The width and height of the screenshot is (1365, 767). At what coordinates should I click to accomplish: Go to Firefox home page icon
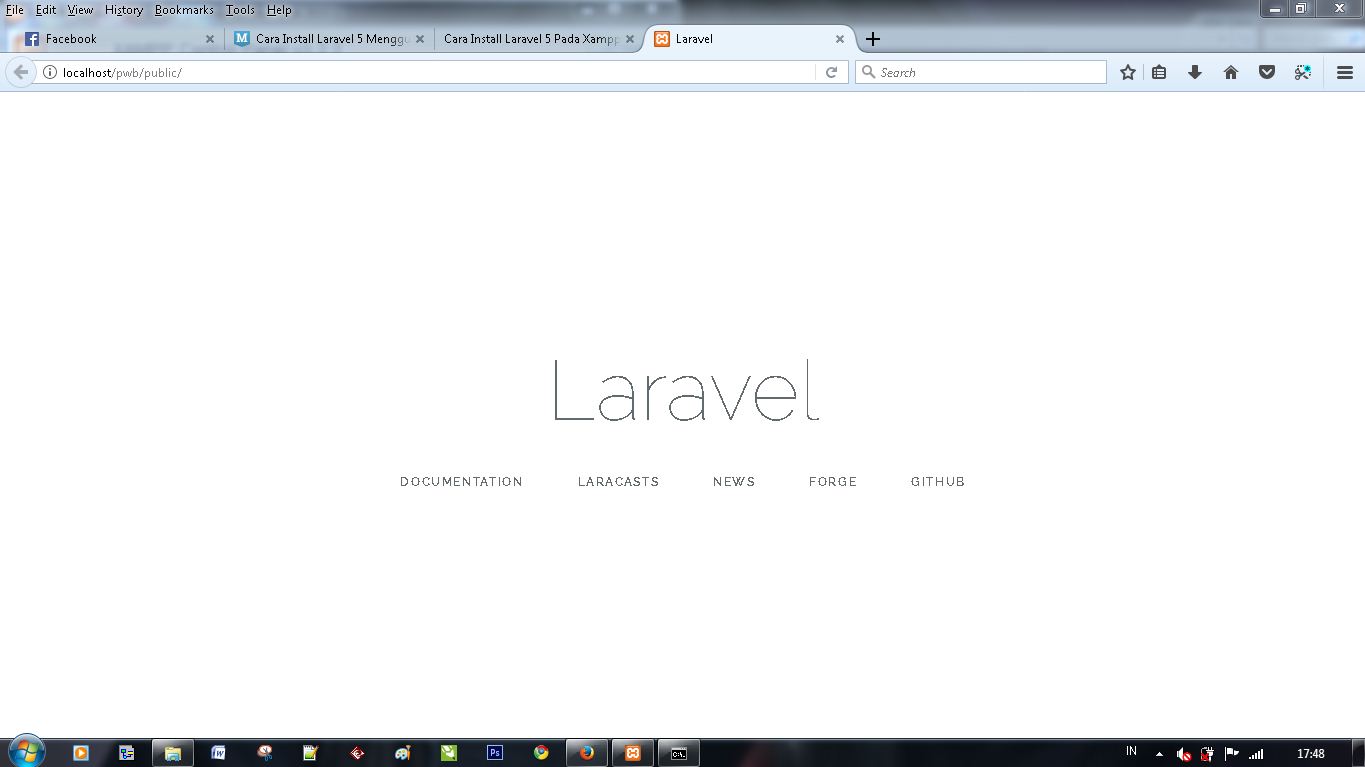click(1231, 72)
